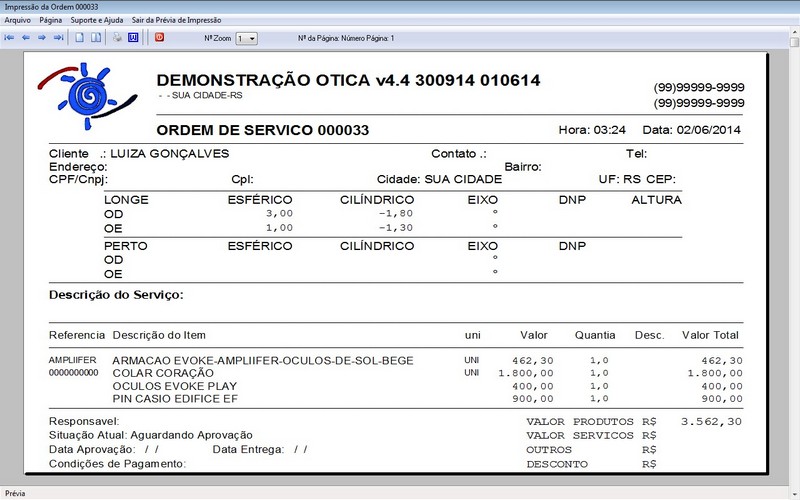Click the OE cilíndrico value -1,30
The width and height of the screenshot is (800, 500).
395,228
